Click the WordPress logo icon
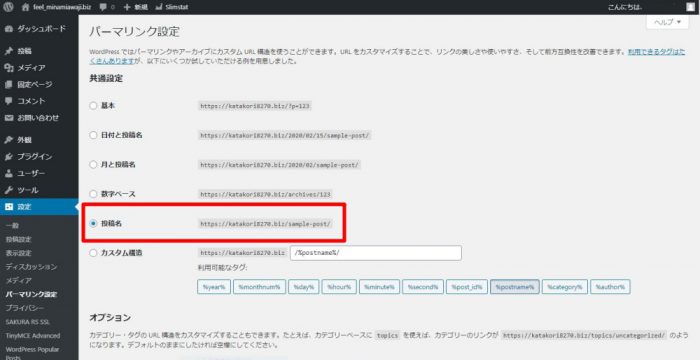The height and width of the screenshot is (360, 700). click(8, 7)
